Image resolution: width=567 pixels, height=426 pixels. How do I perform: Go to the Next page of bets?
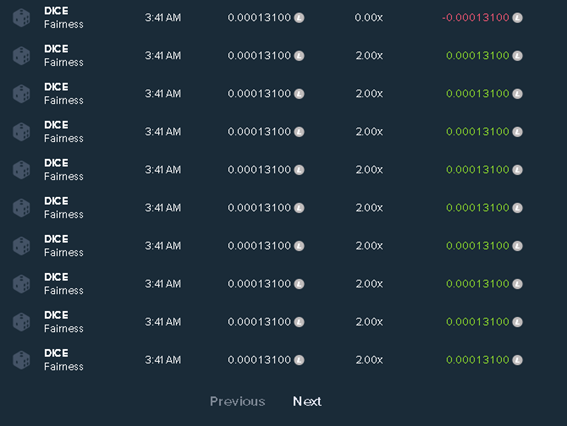point(307,401)
